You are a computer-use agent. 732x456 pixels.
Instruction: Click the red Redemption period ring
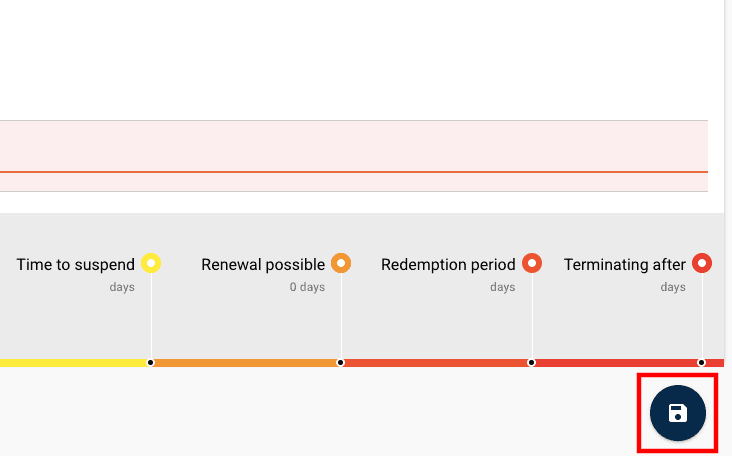click(x=532, y=264)
